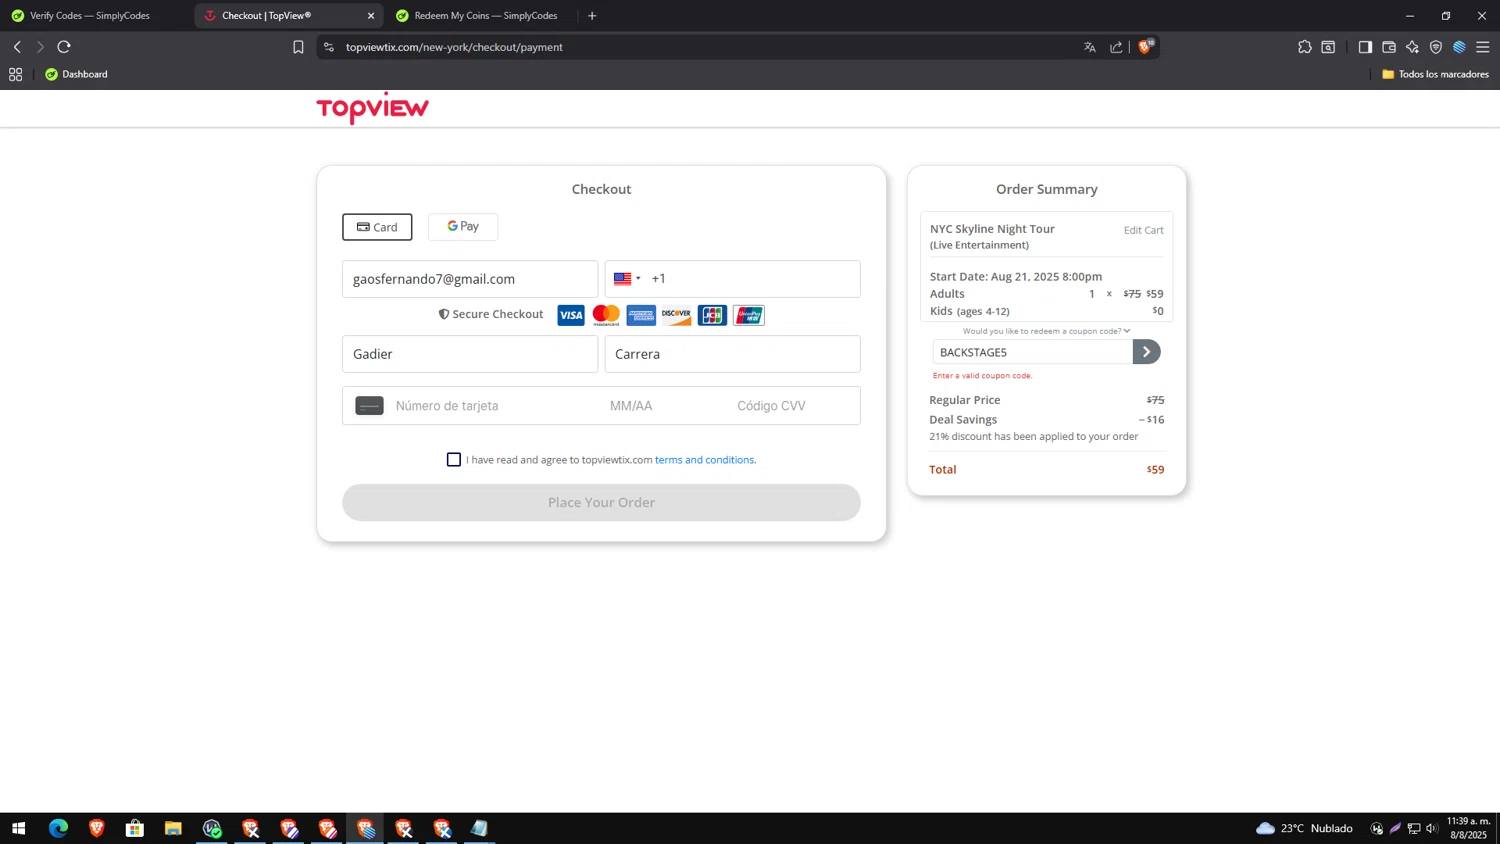Screen dimensions: 1500x844
Task: Click the TopView logo
Action: (372, 108)
